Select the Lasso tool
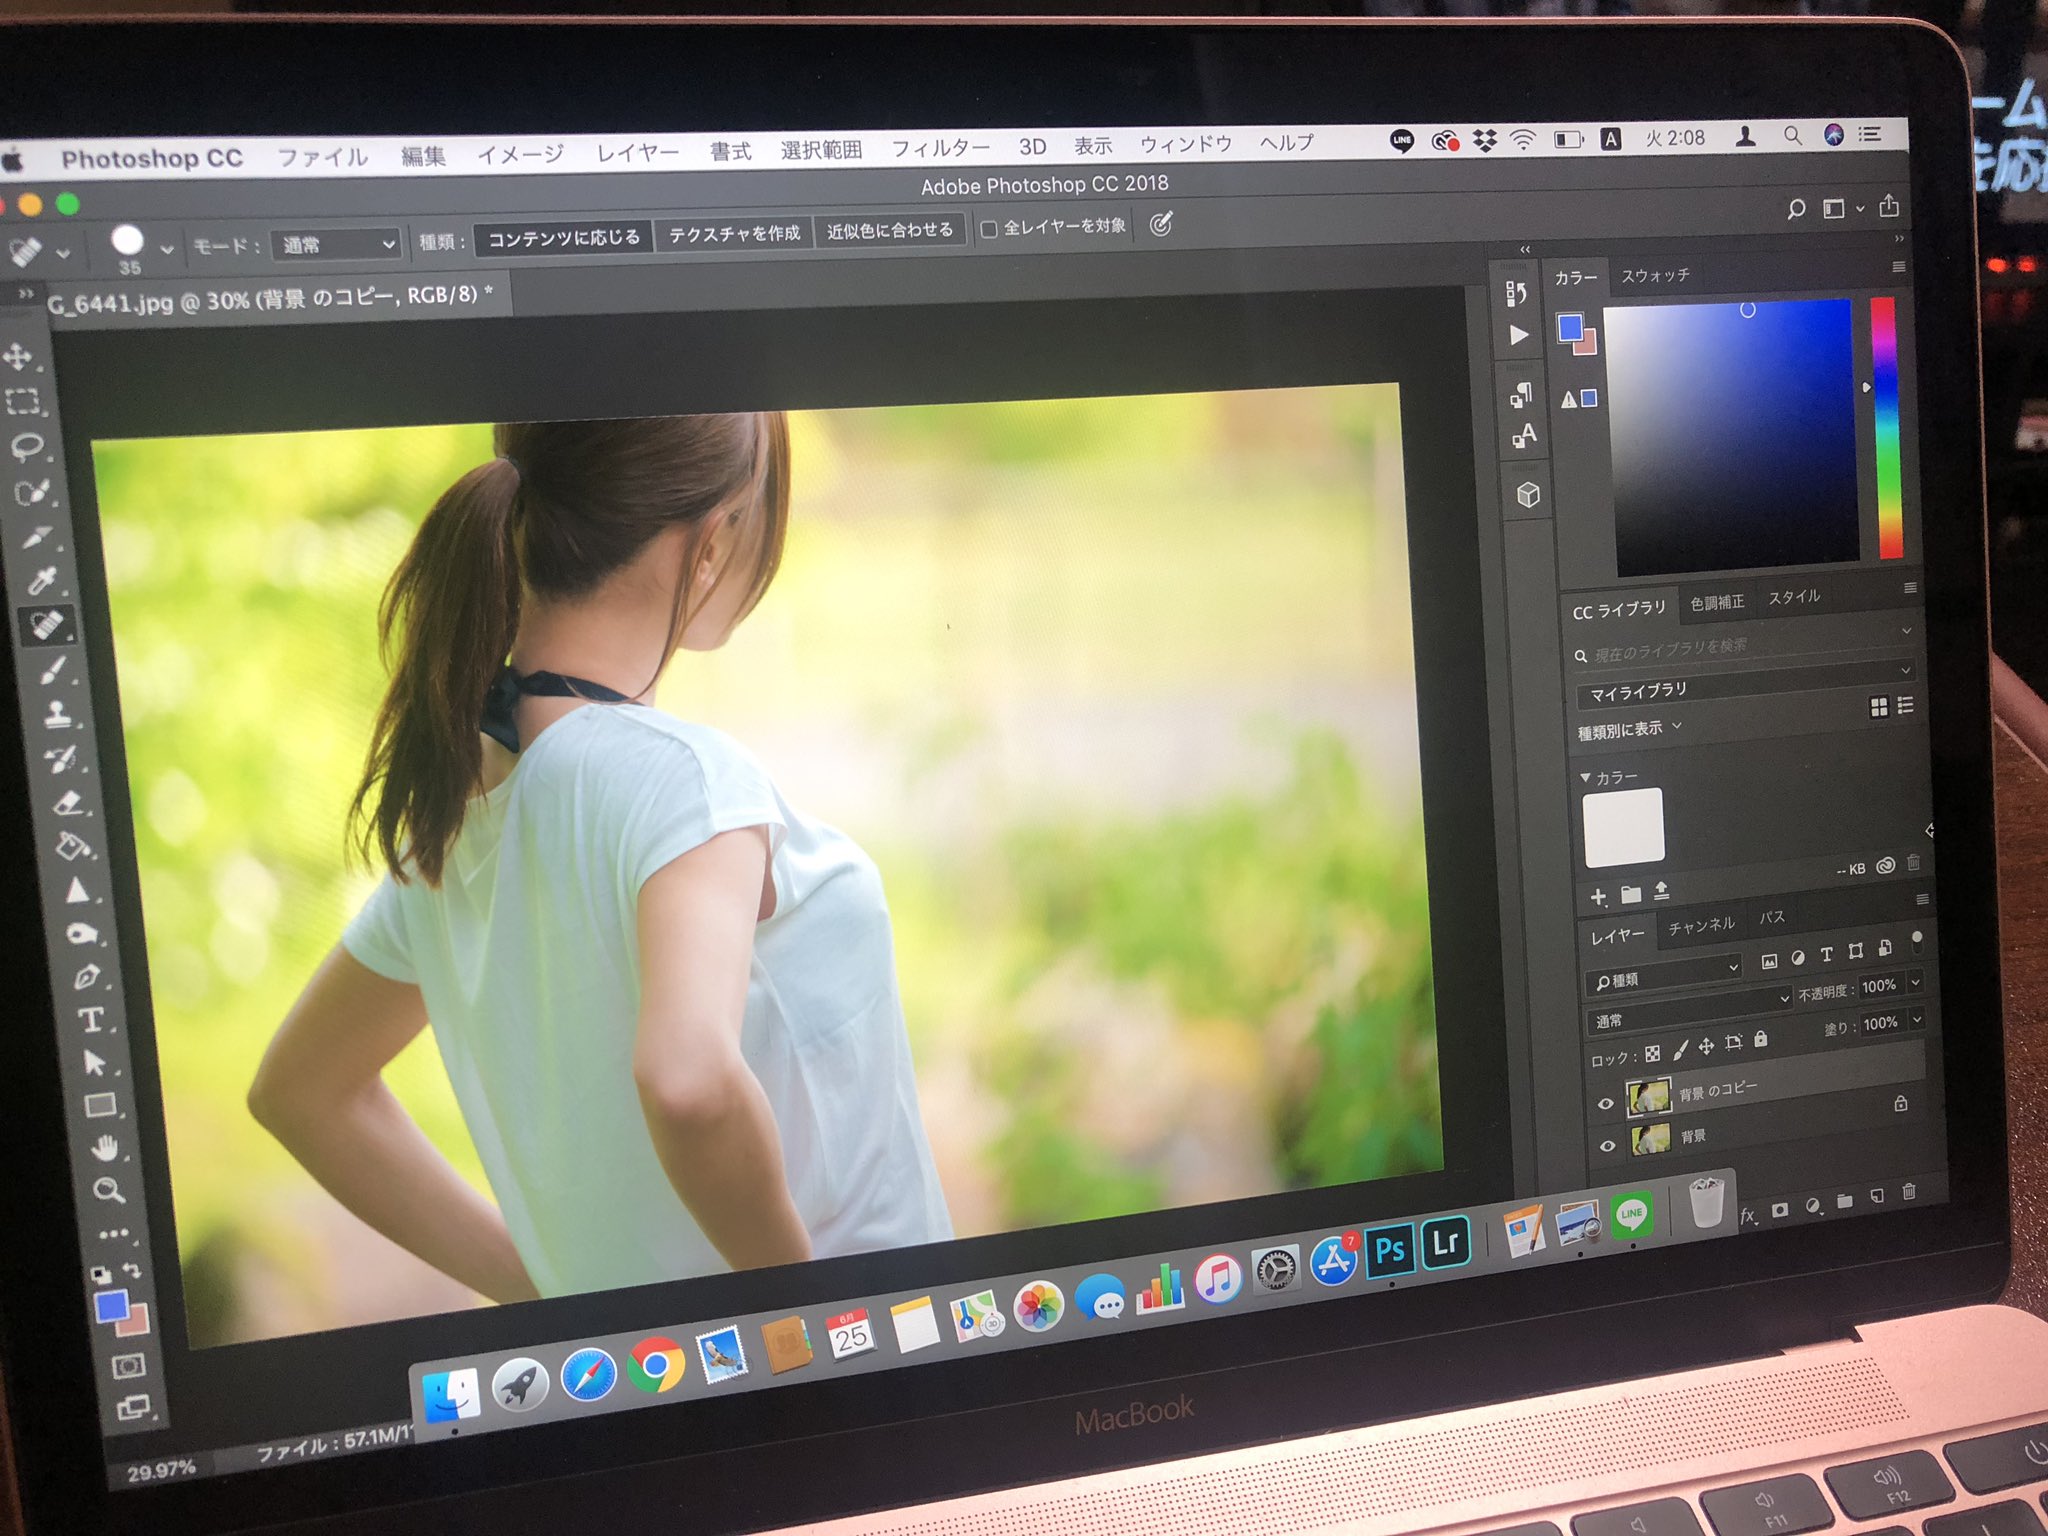Screen dimensions: 2048x1536 pyautogui.click(x=26, y=446)
